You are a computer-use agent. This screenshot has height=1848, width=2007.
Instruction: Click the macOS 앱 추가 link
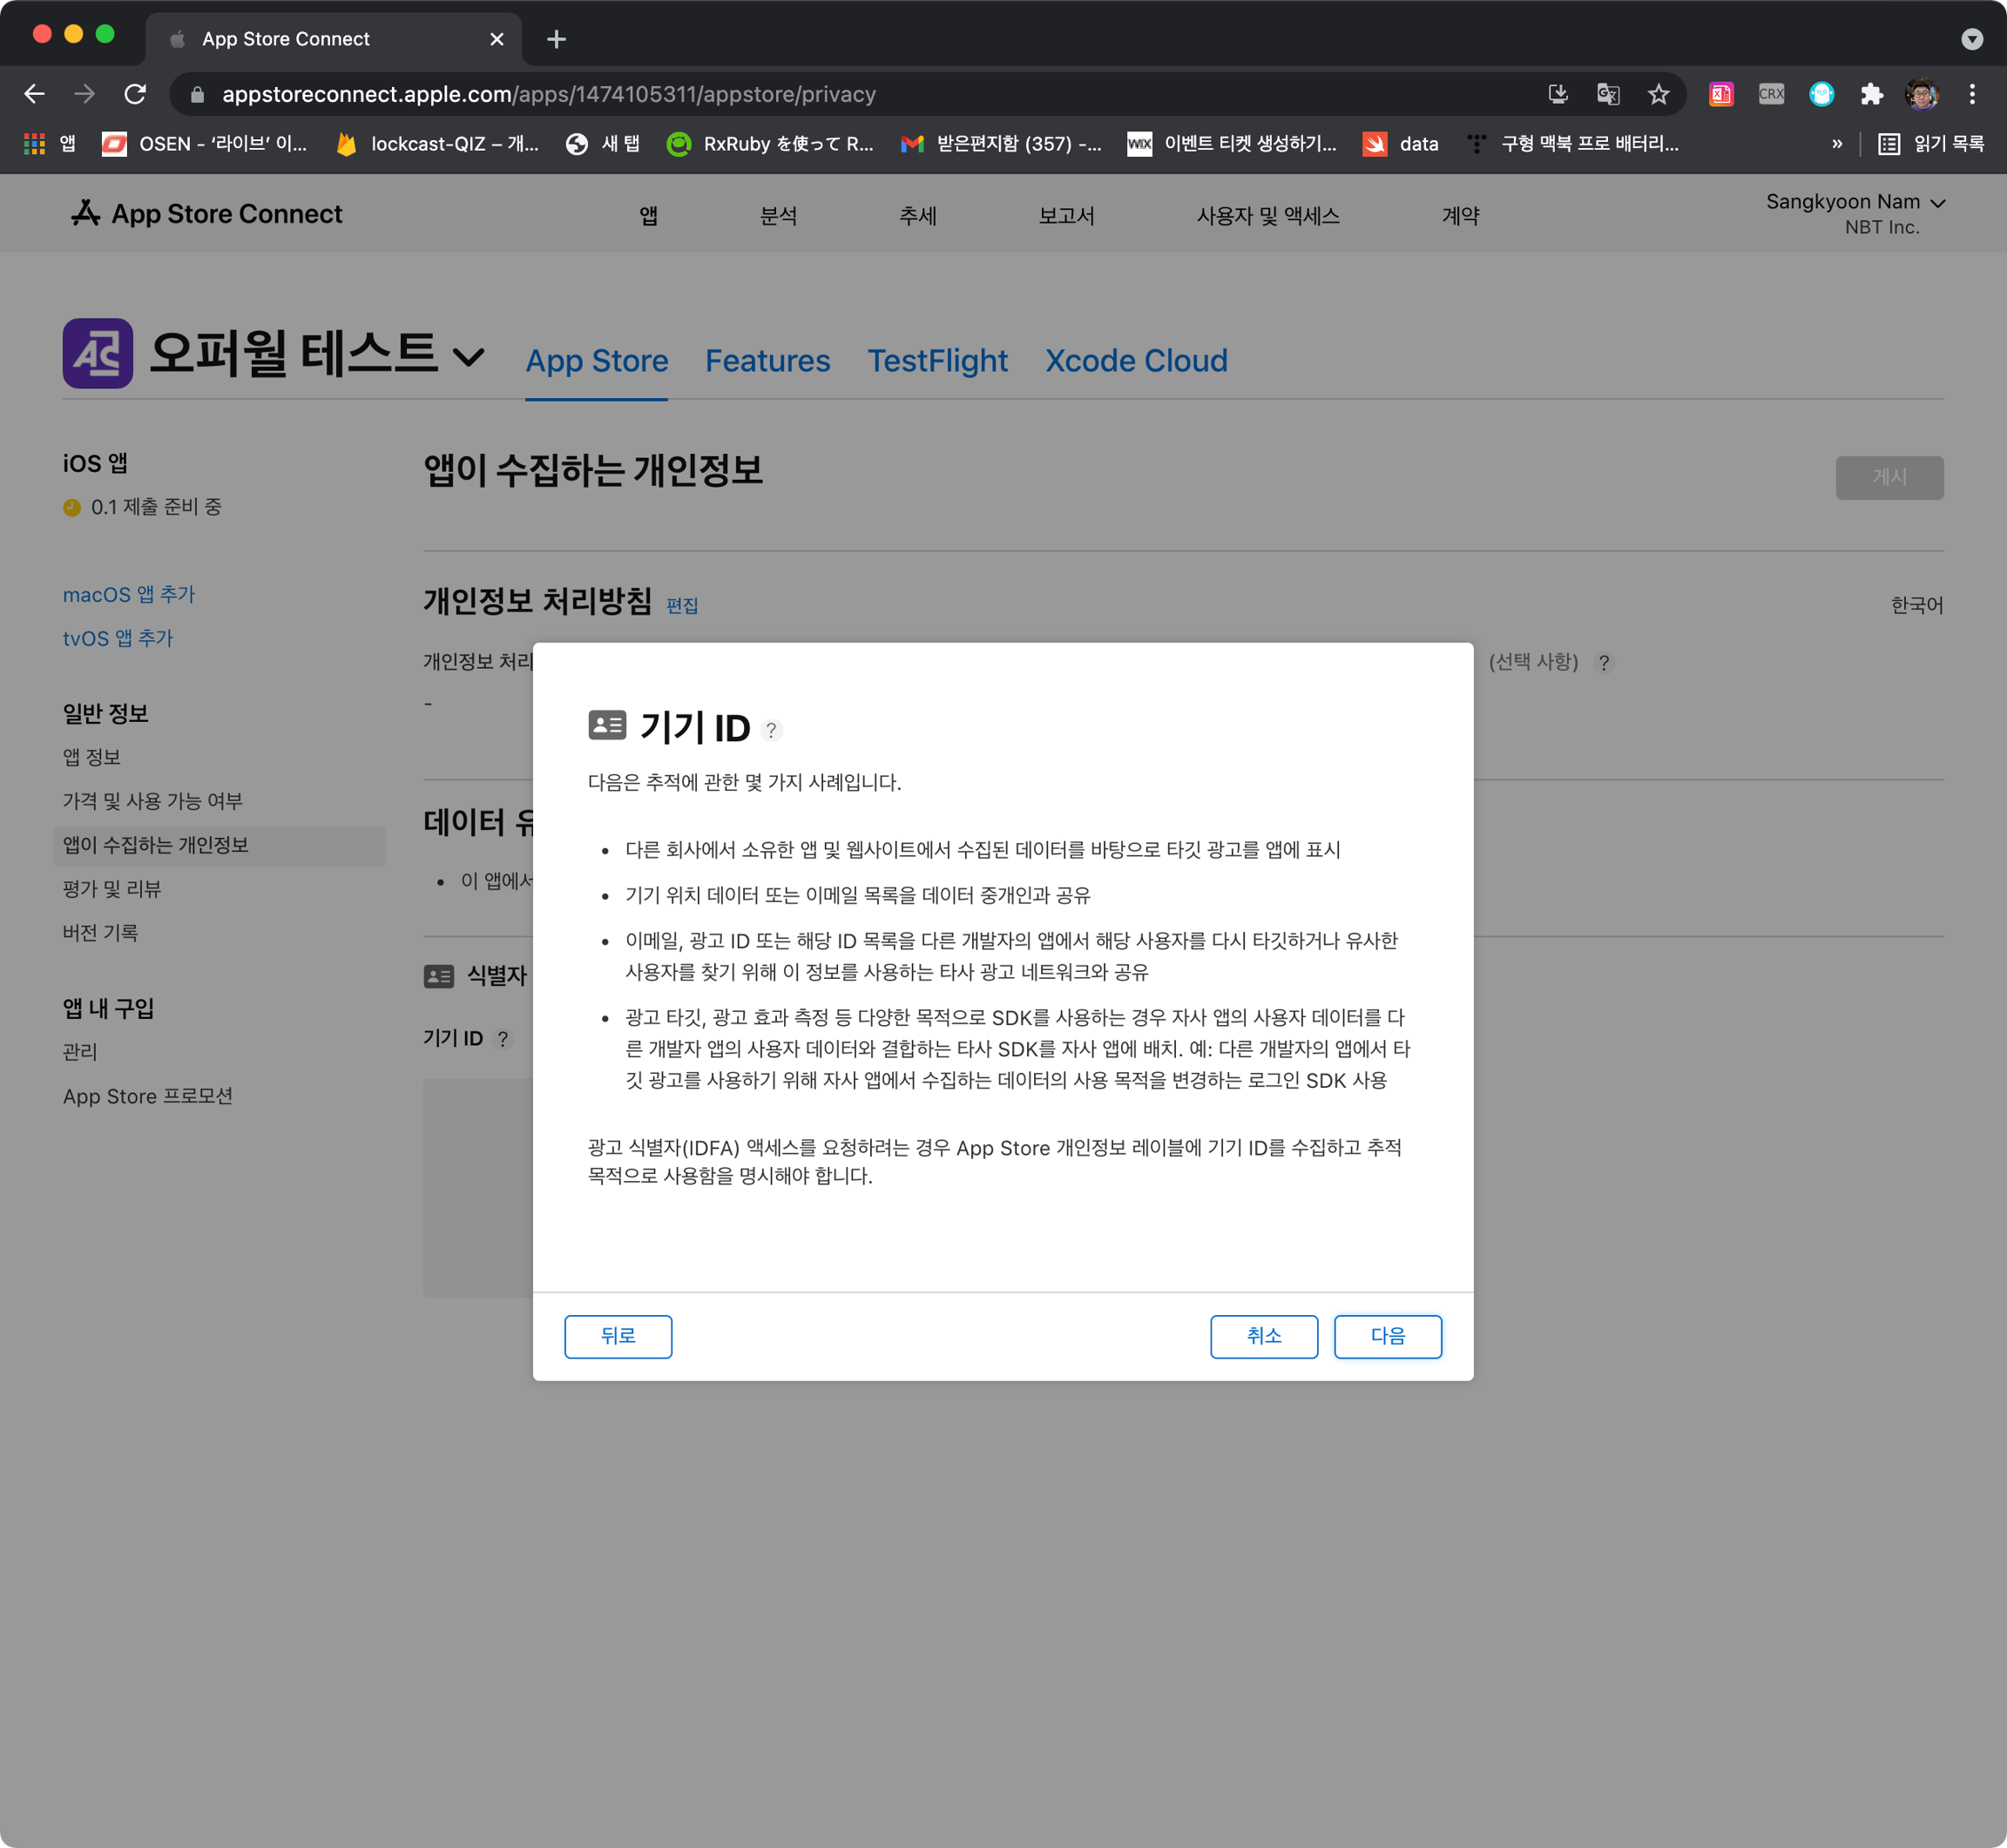tap(129, 595)
